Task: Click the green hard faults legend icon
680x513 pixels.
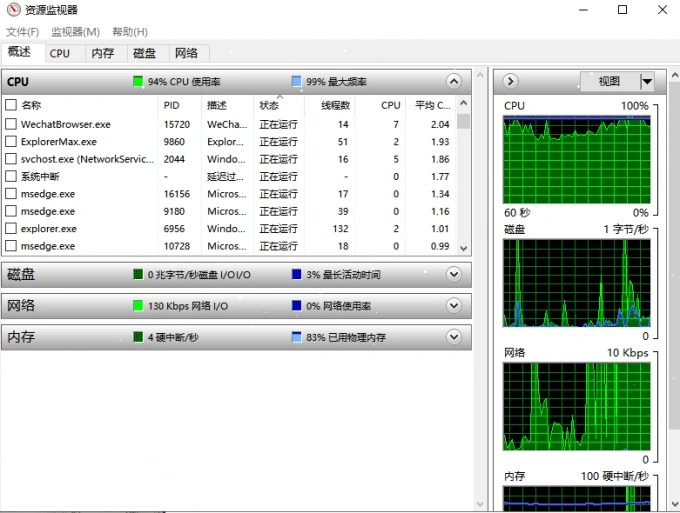Action: (138, 337)
